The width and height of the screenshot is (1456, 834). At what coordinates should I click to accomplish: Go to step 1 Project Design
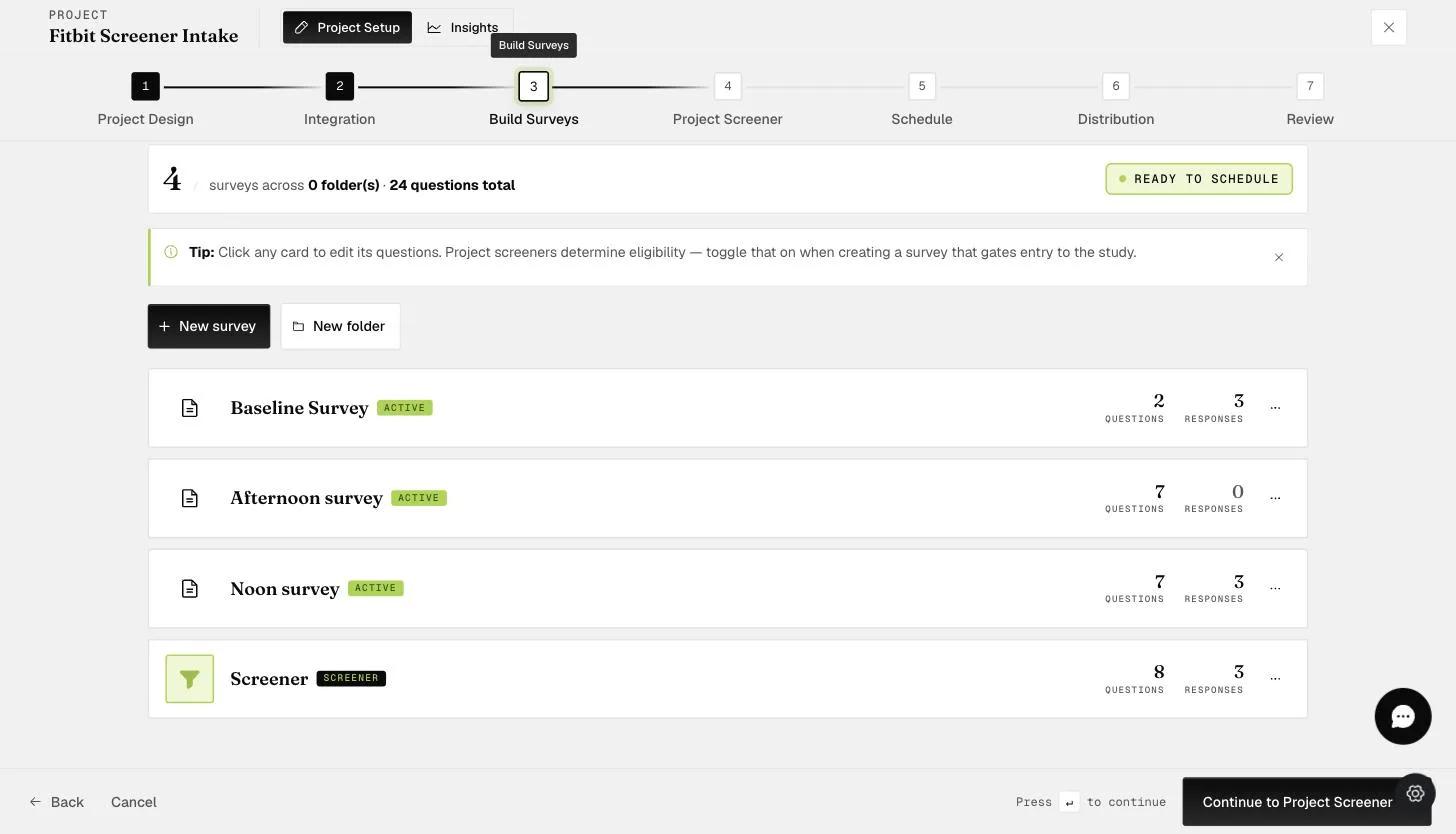[x=145, y=86]
